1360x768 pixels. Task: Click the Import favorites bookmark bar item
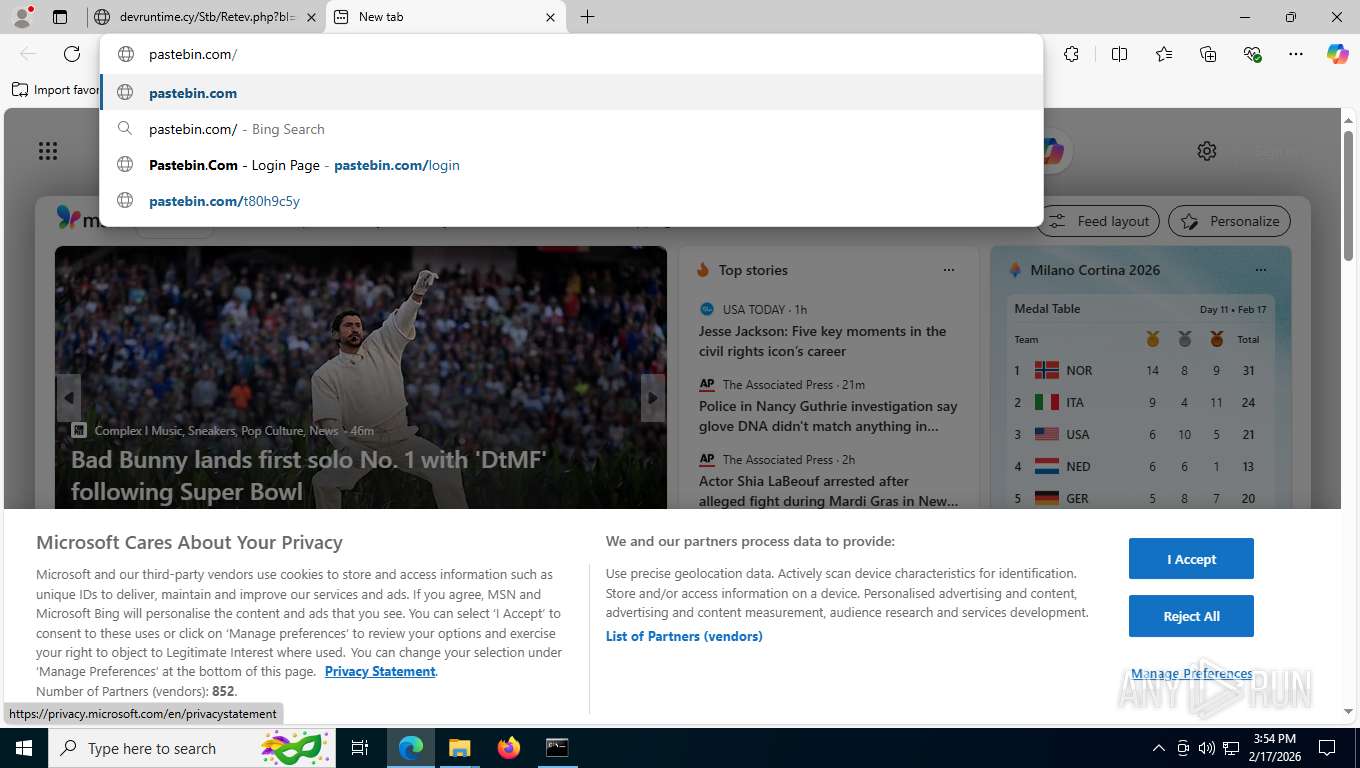point(55,90)
